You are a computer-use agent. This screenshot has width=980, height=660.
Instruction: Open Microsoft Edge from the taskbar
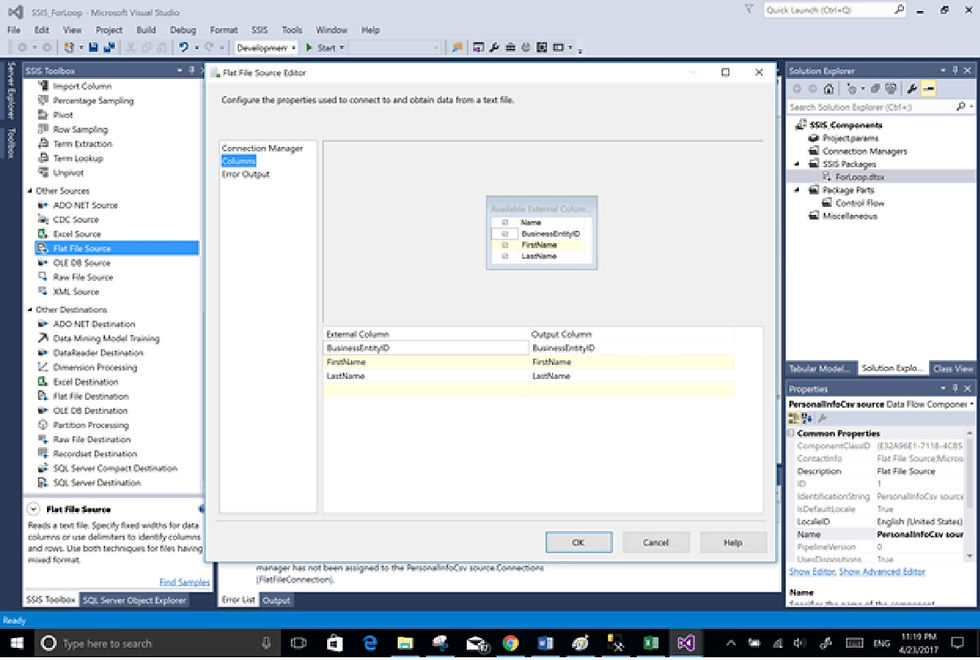(x=370, y=643)
